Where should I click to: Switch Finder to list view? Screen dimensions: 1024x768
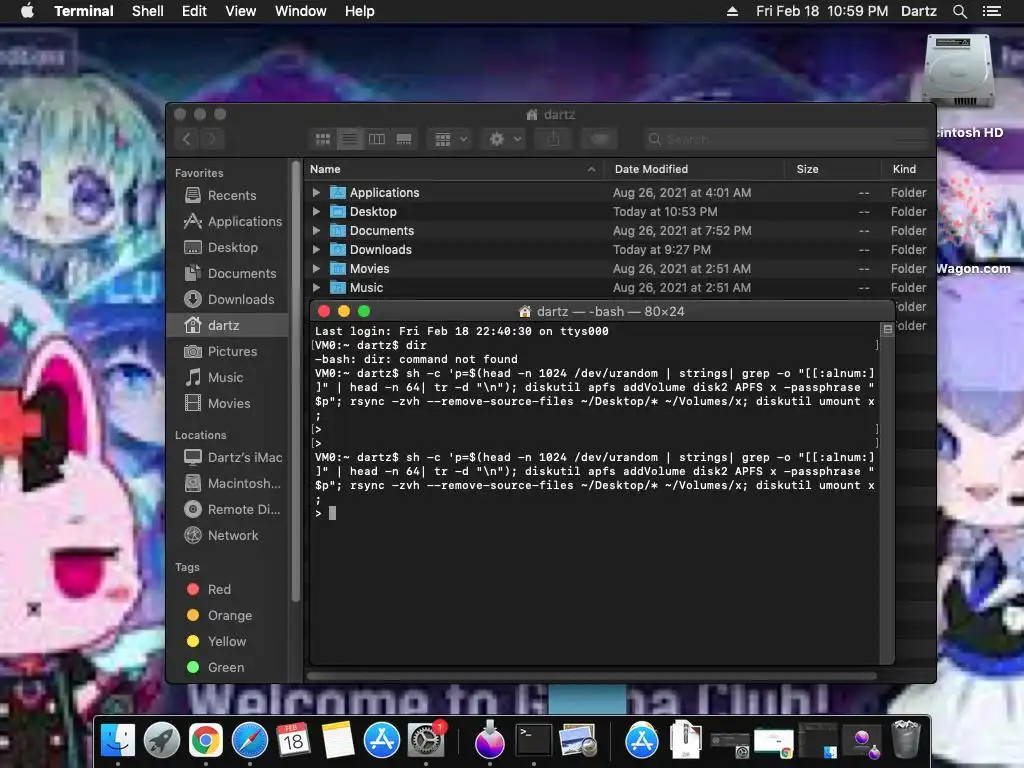pos(349,139)
